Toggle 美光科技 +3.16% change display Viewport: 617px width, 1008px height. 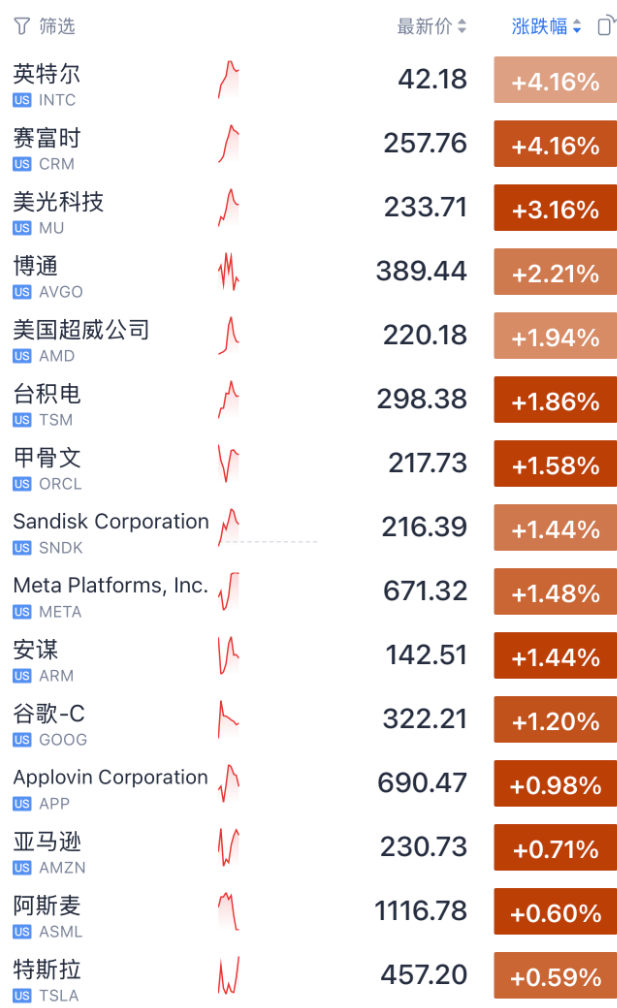coord(555,209)
